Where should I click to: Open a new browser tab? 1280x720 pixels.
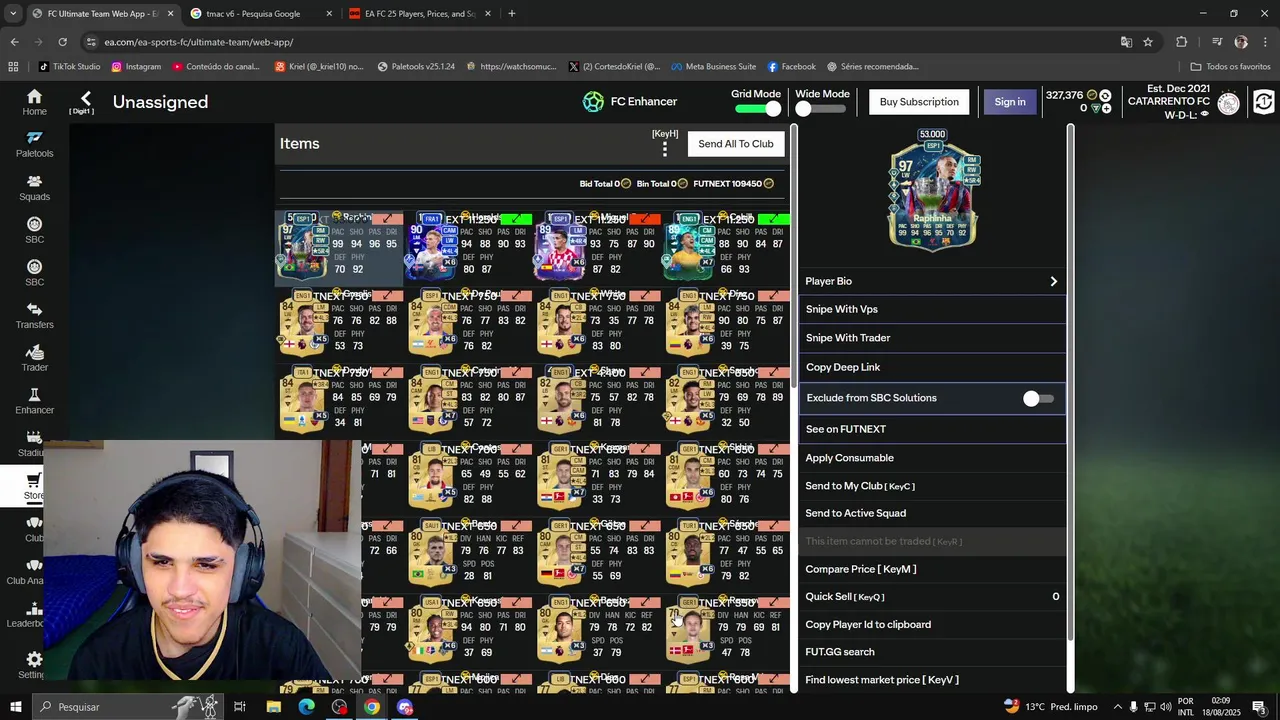(511, 14)
